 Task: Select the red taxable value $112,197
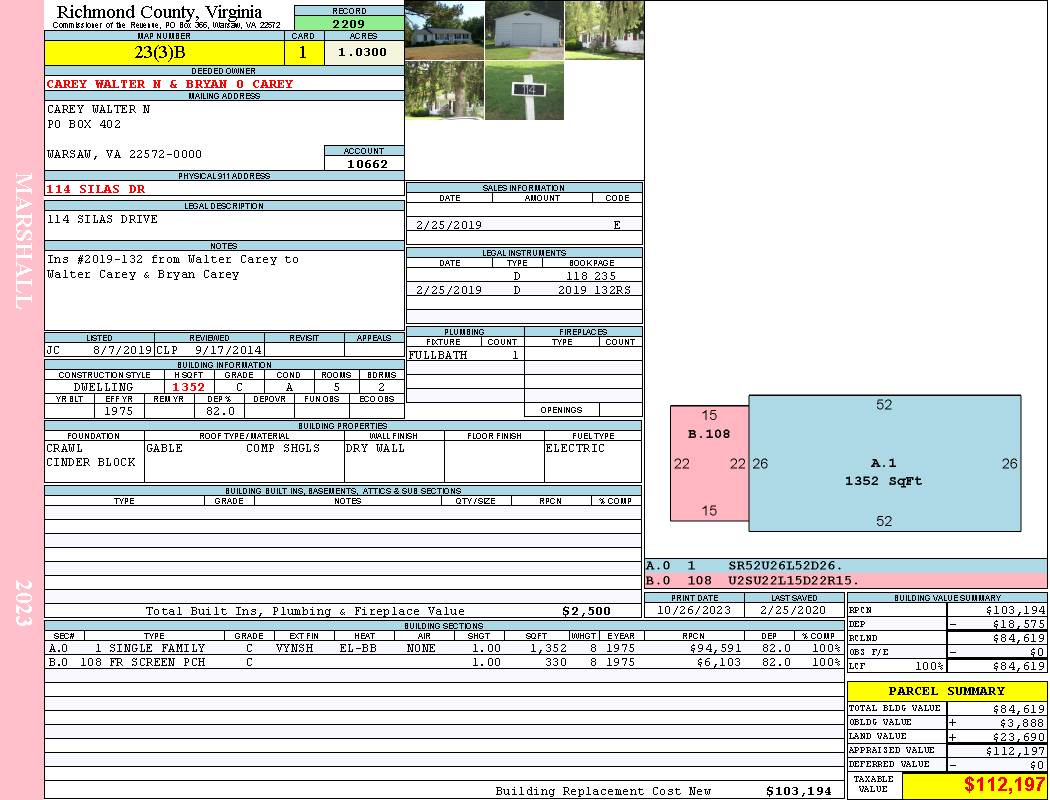pos(974,785)
